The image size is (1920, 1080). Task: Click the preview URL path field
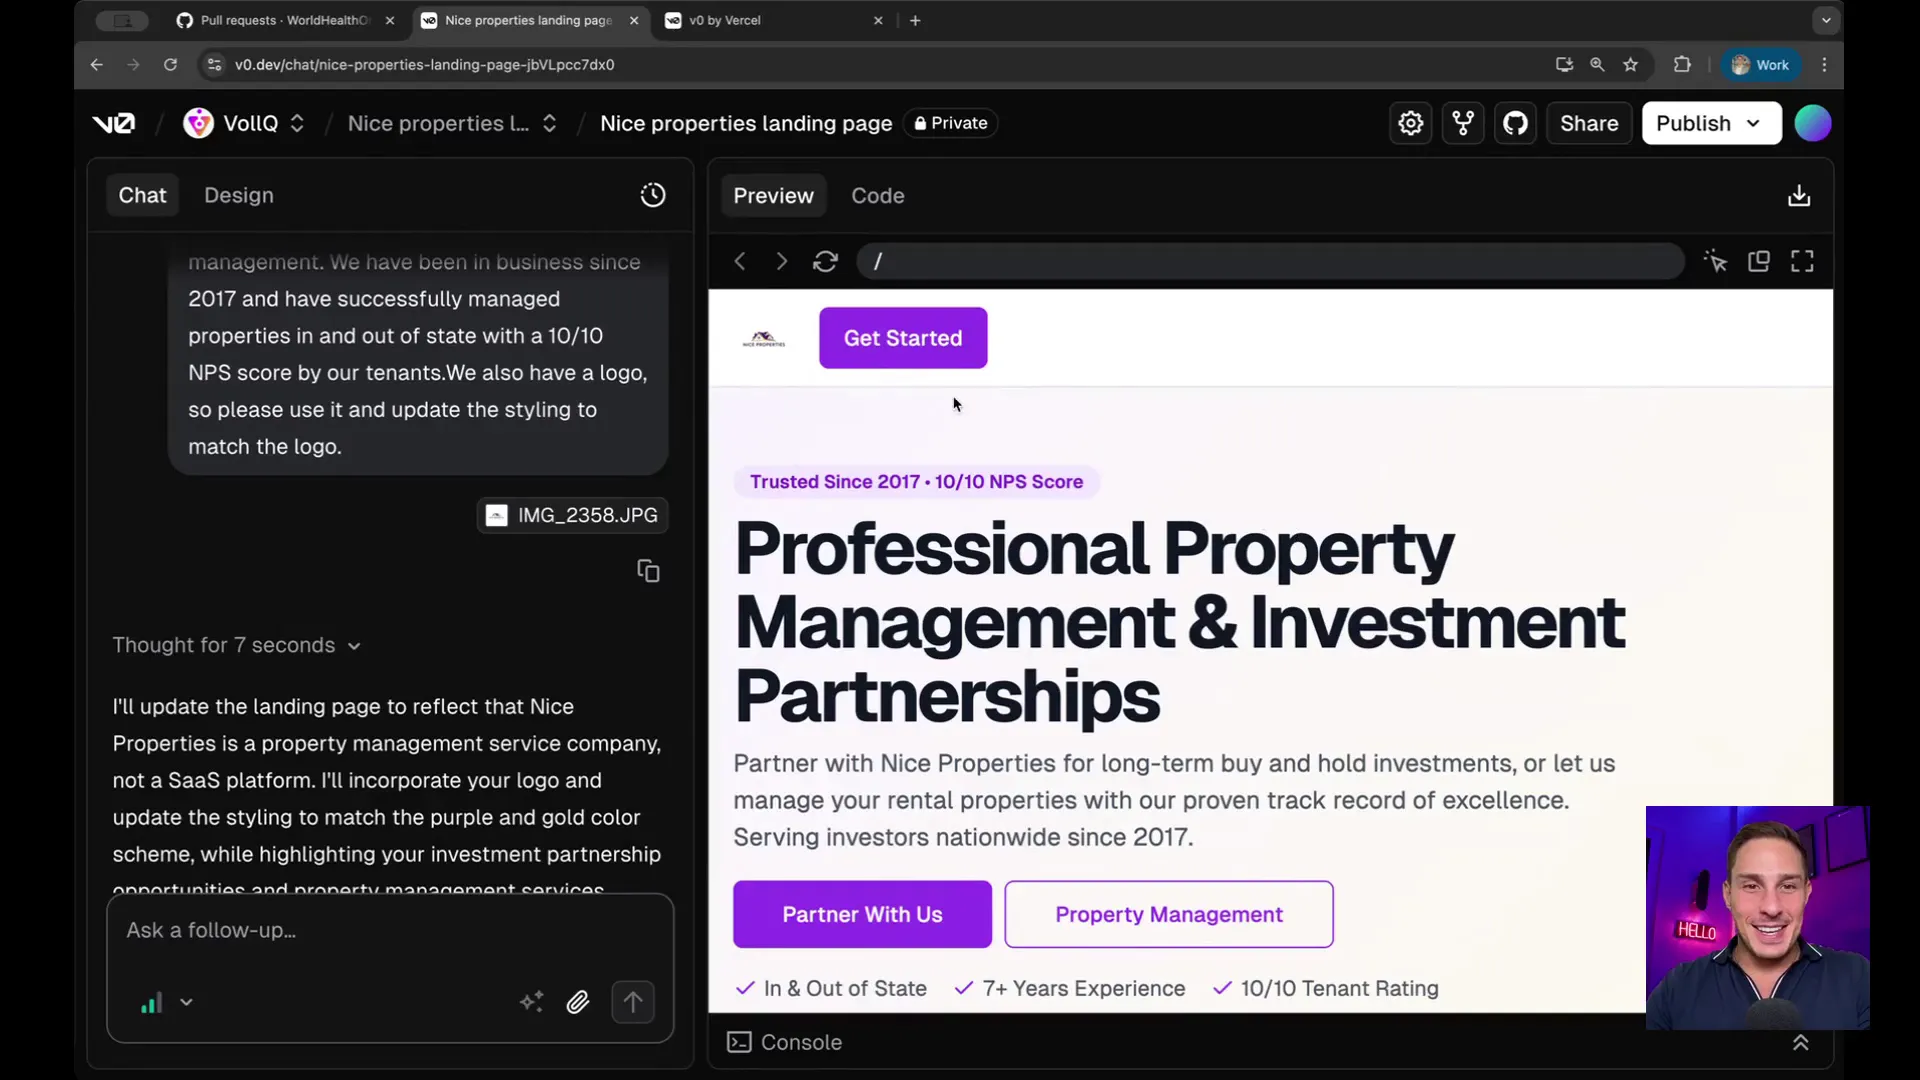[1270, 261]
